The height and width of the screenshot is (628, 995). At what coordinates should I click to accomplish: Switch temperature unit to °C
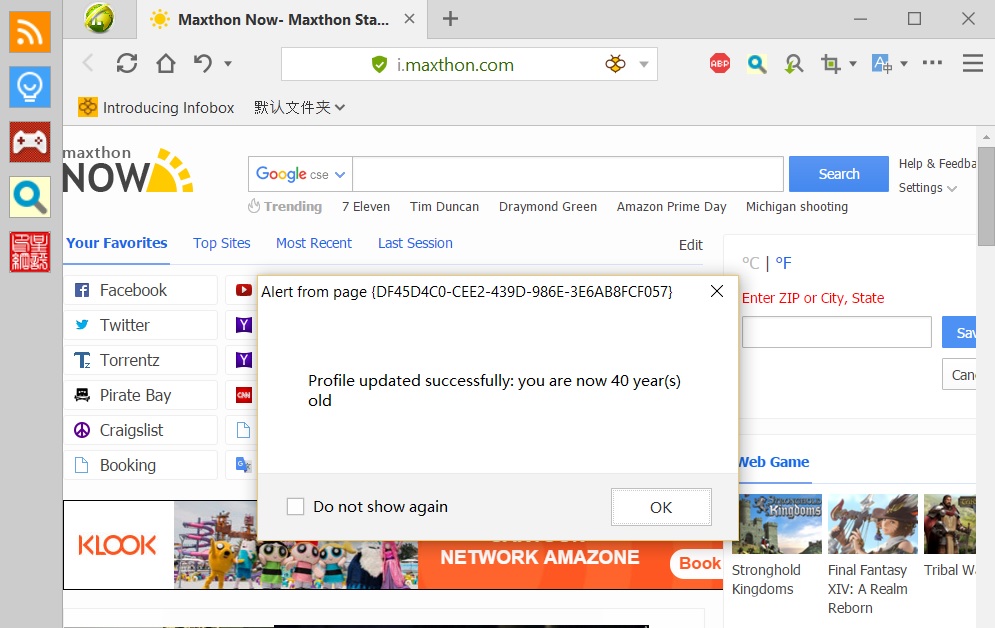pos(751,263)
